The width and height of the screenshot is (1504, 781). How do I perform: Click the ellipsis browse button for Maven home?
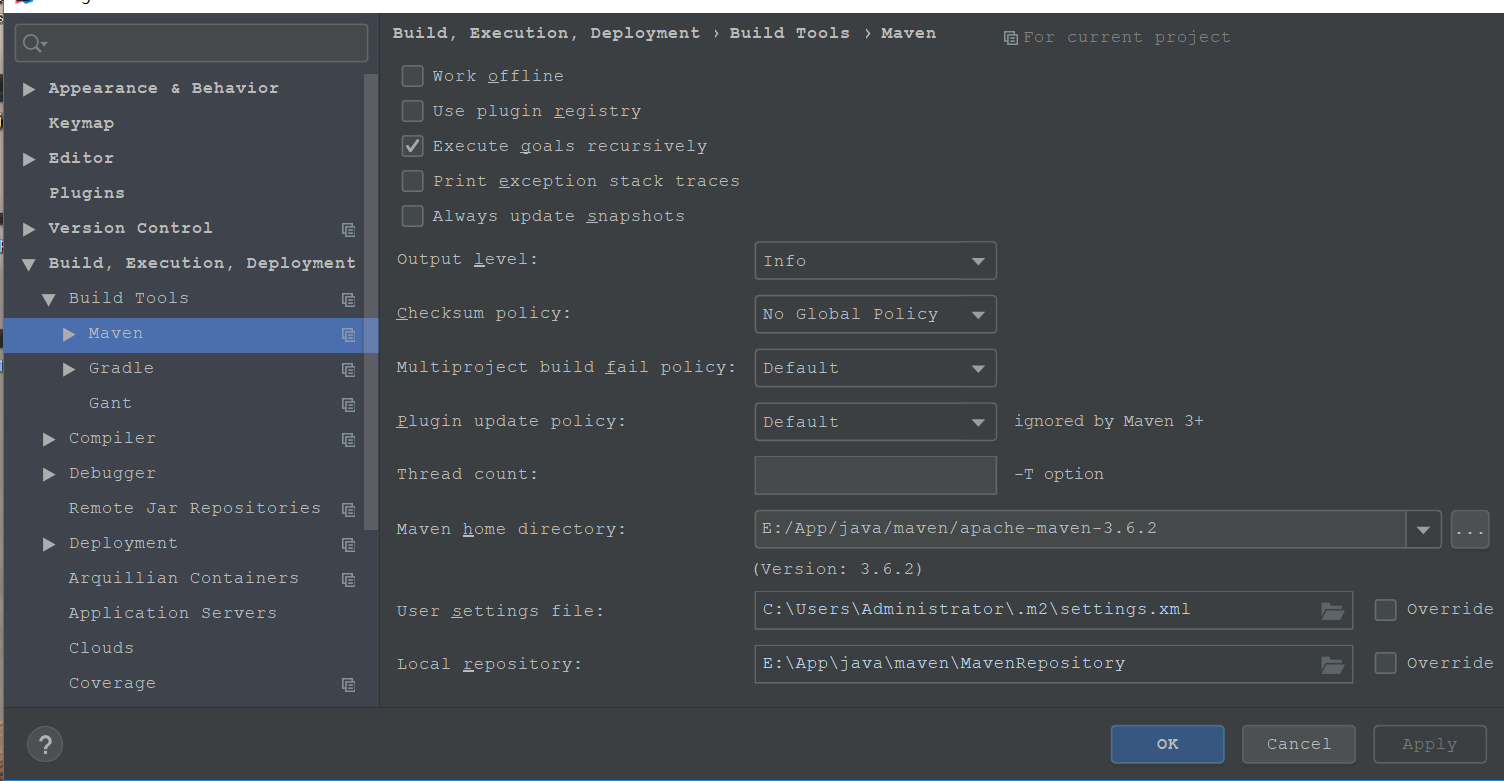(1470, 530)
